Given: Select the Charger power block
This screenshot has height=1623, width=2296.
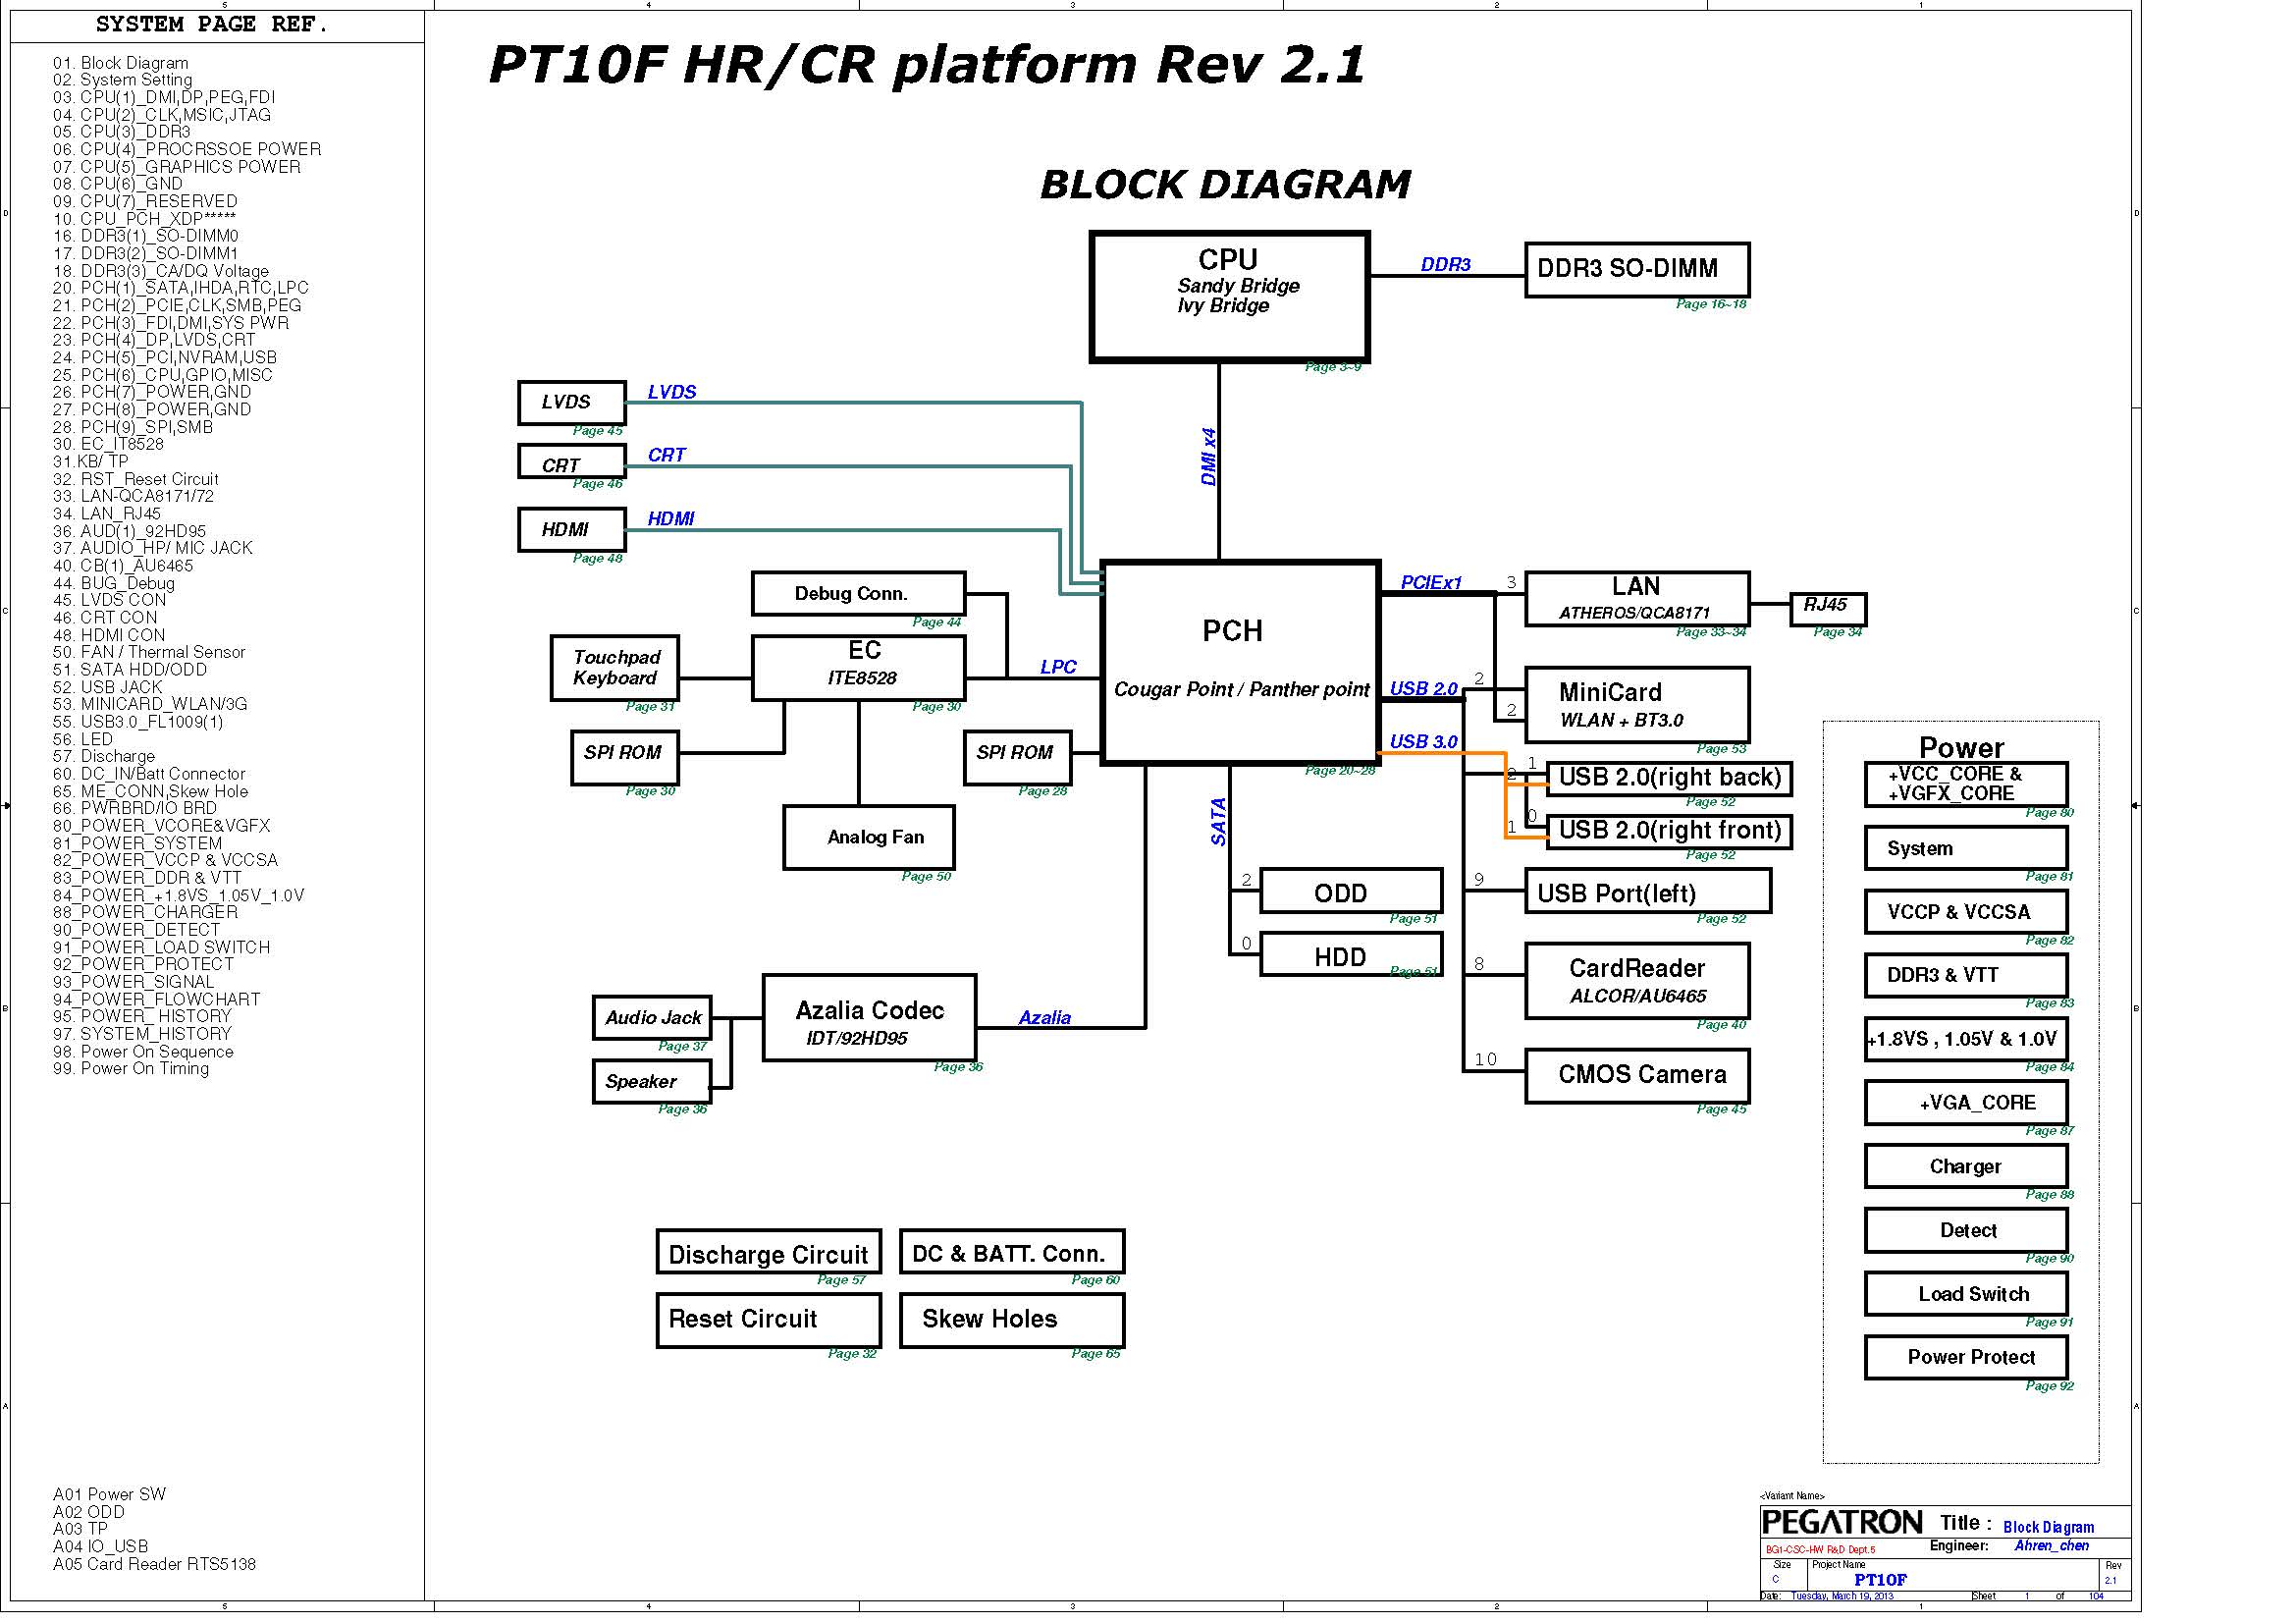Looking at the screenshot, I should pos(1965,1166).
